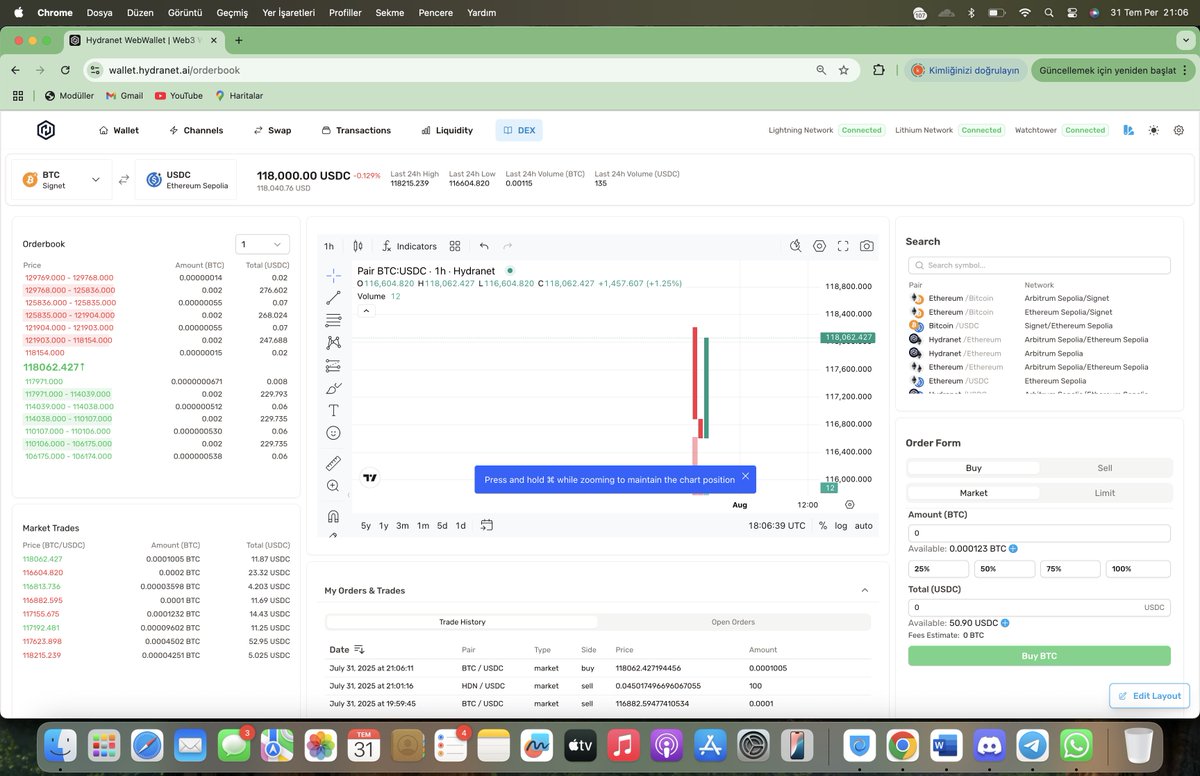Dismiss the zooming hint tooltip

tap(745, 477)
